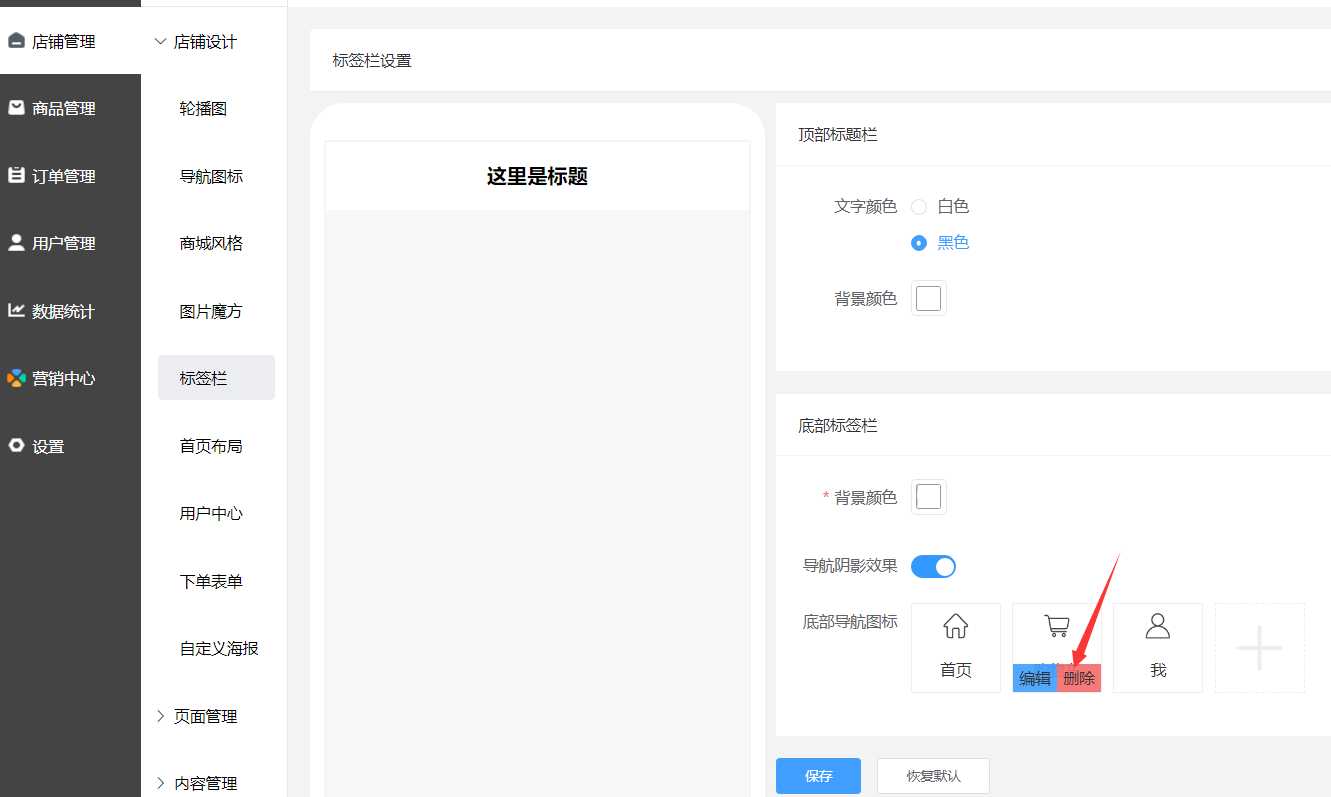Click the 标签栏设置 heading
Viewport: 1331px width, 797px height.
pyautogui.click(x=372, y=61)
